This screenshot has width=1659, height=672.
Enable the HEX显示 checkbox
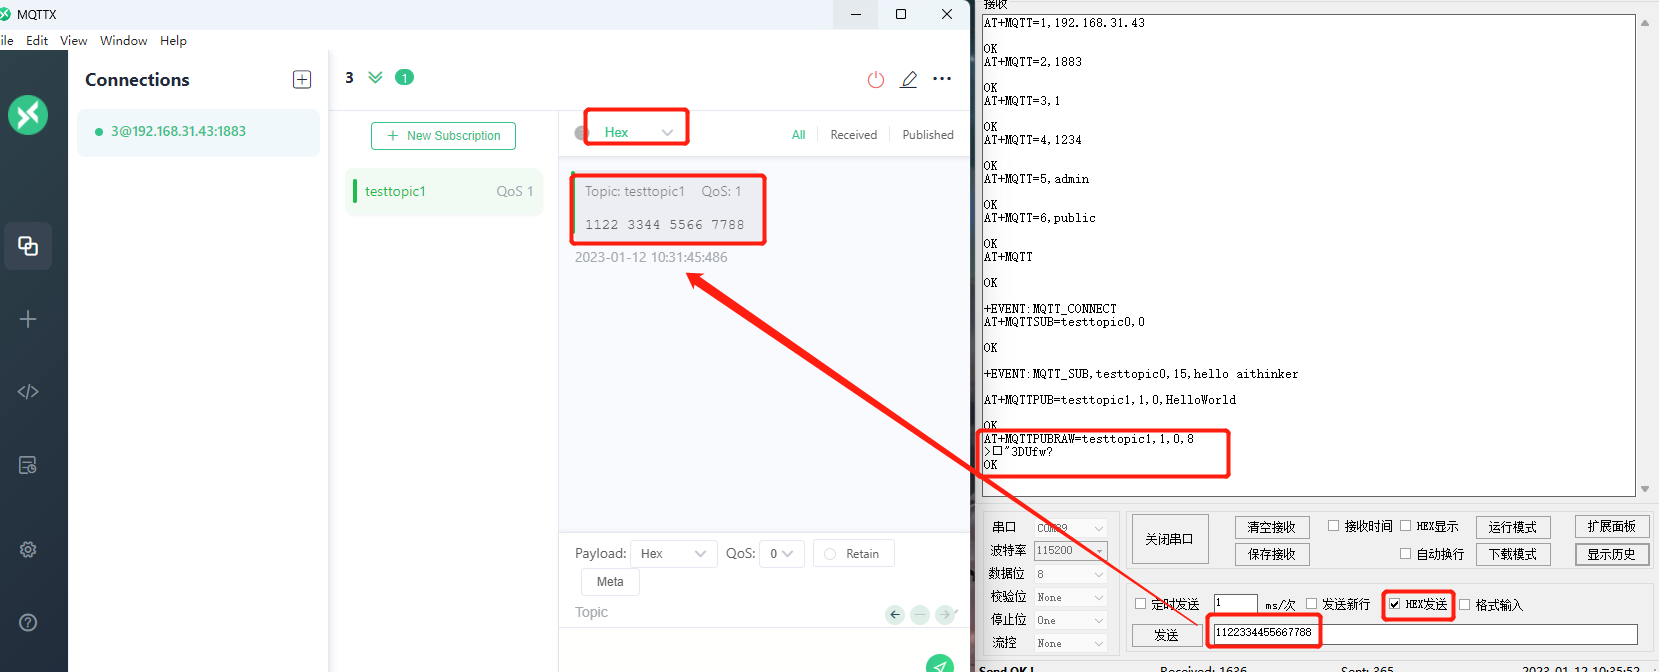[x=1405, y=526]
